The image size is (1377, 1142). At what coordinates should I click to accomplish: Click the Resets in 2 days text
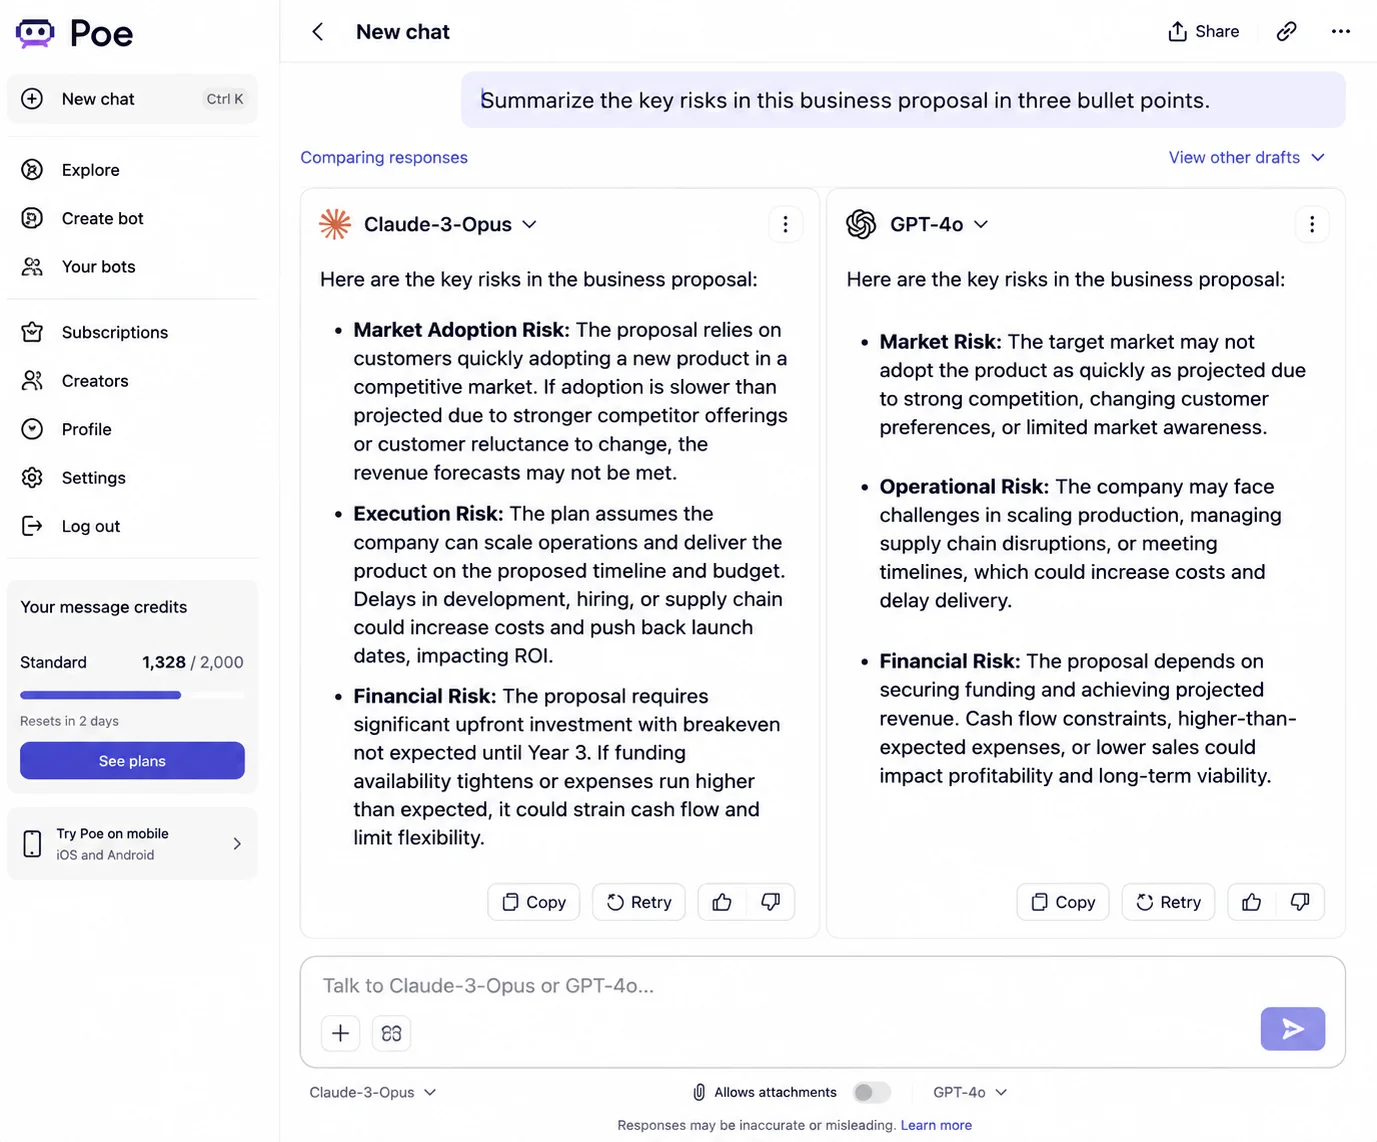pyautogui.click(x=69, y=721)
